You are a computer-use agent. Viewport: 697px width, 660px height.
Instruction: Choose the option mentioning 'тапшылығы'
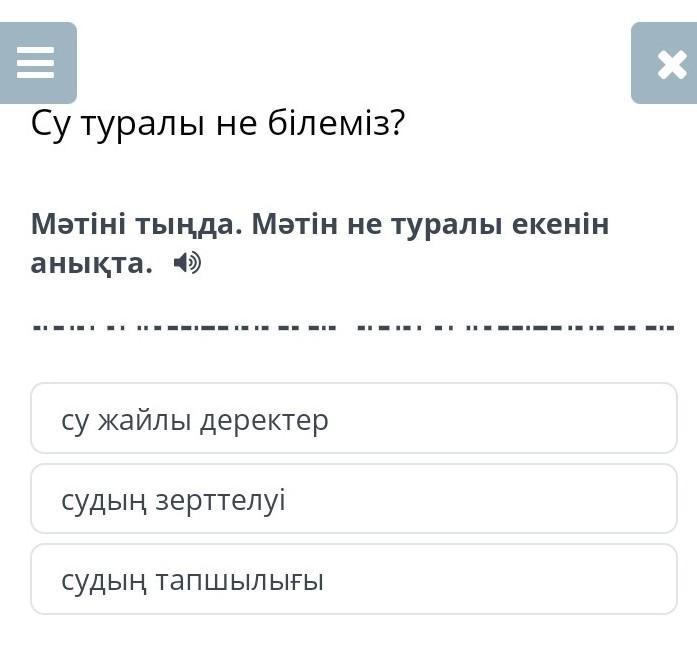354,579
